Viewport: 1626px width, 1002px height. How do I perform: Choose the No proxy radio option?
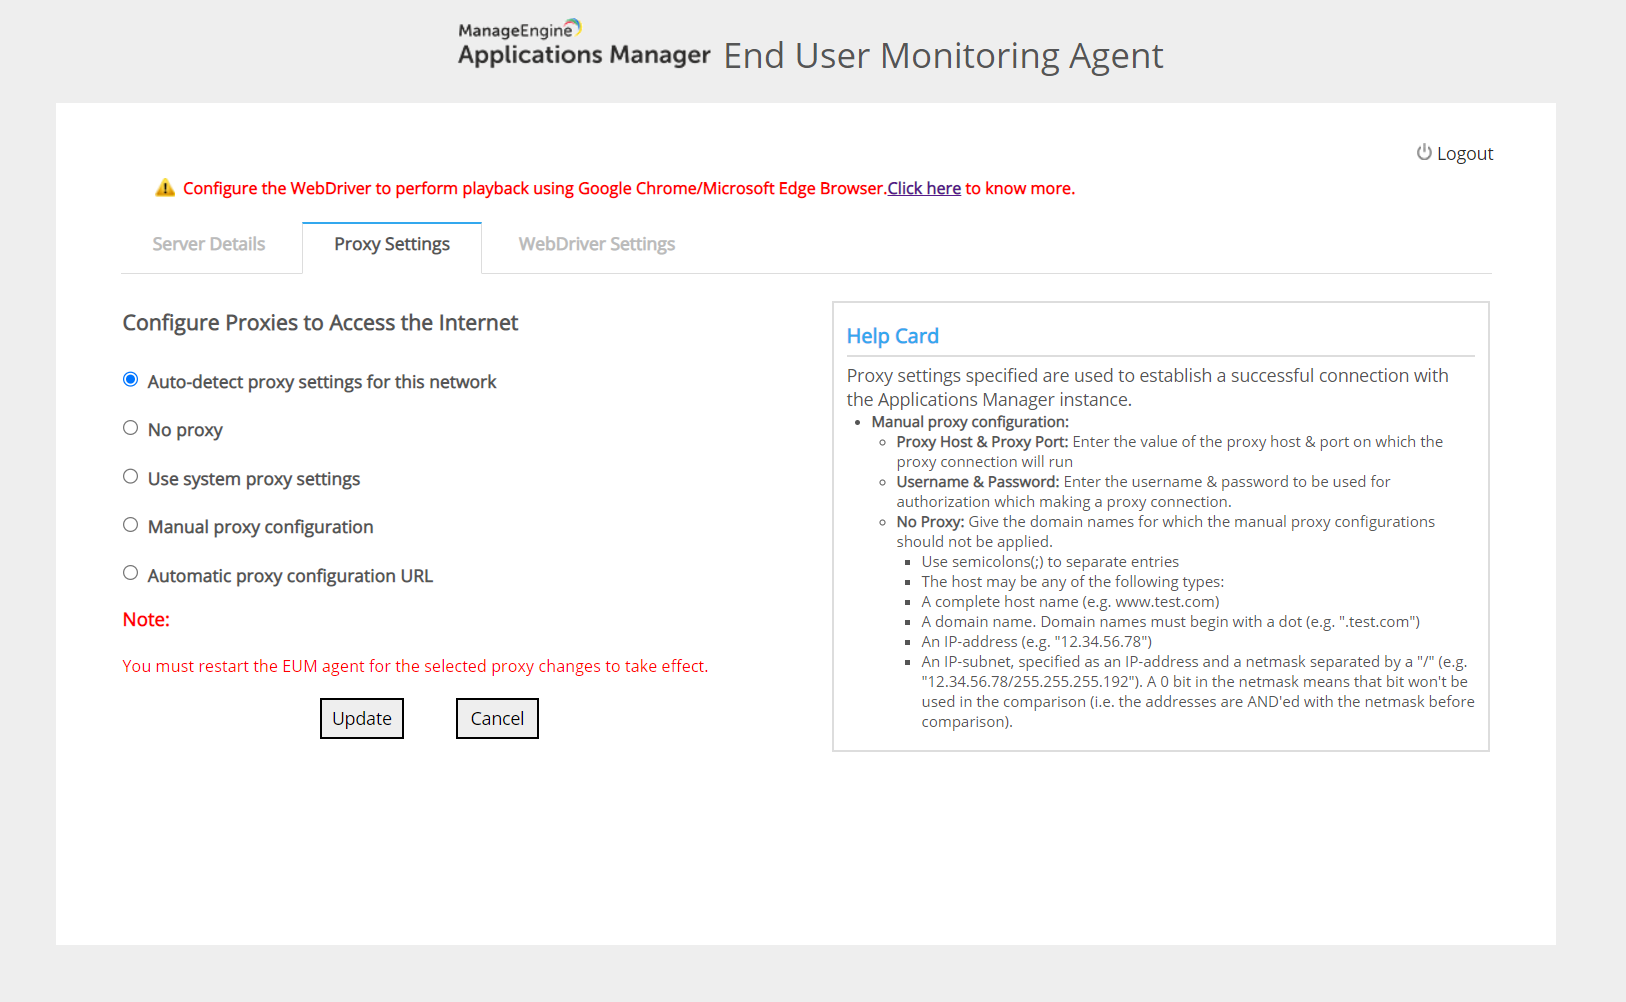click(131, 428)
